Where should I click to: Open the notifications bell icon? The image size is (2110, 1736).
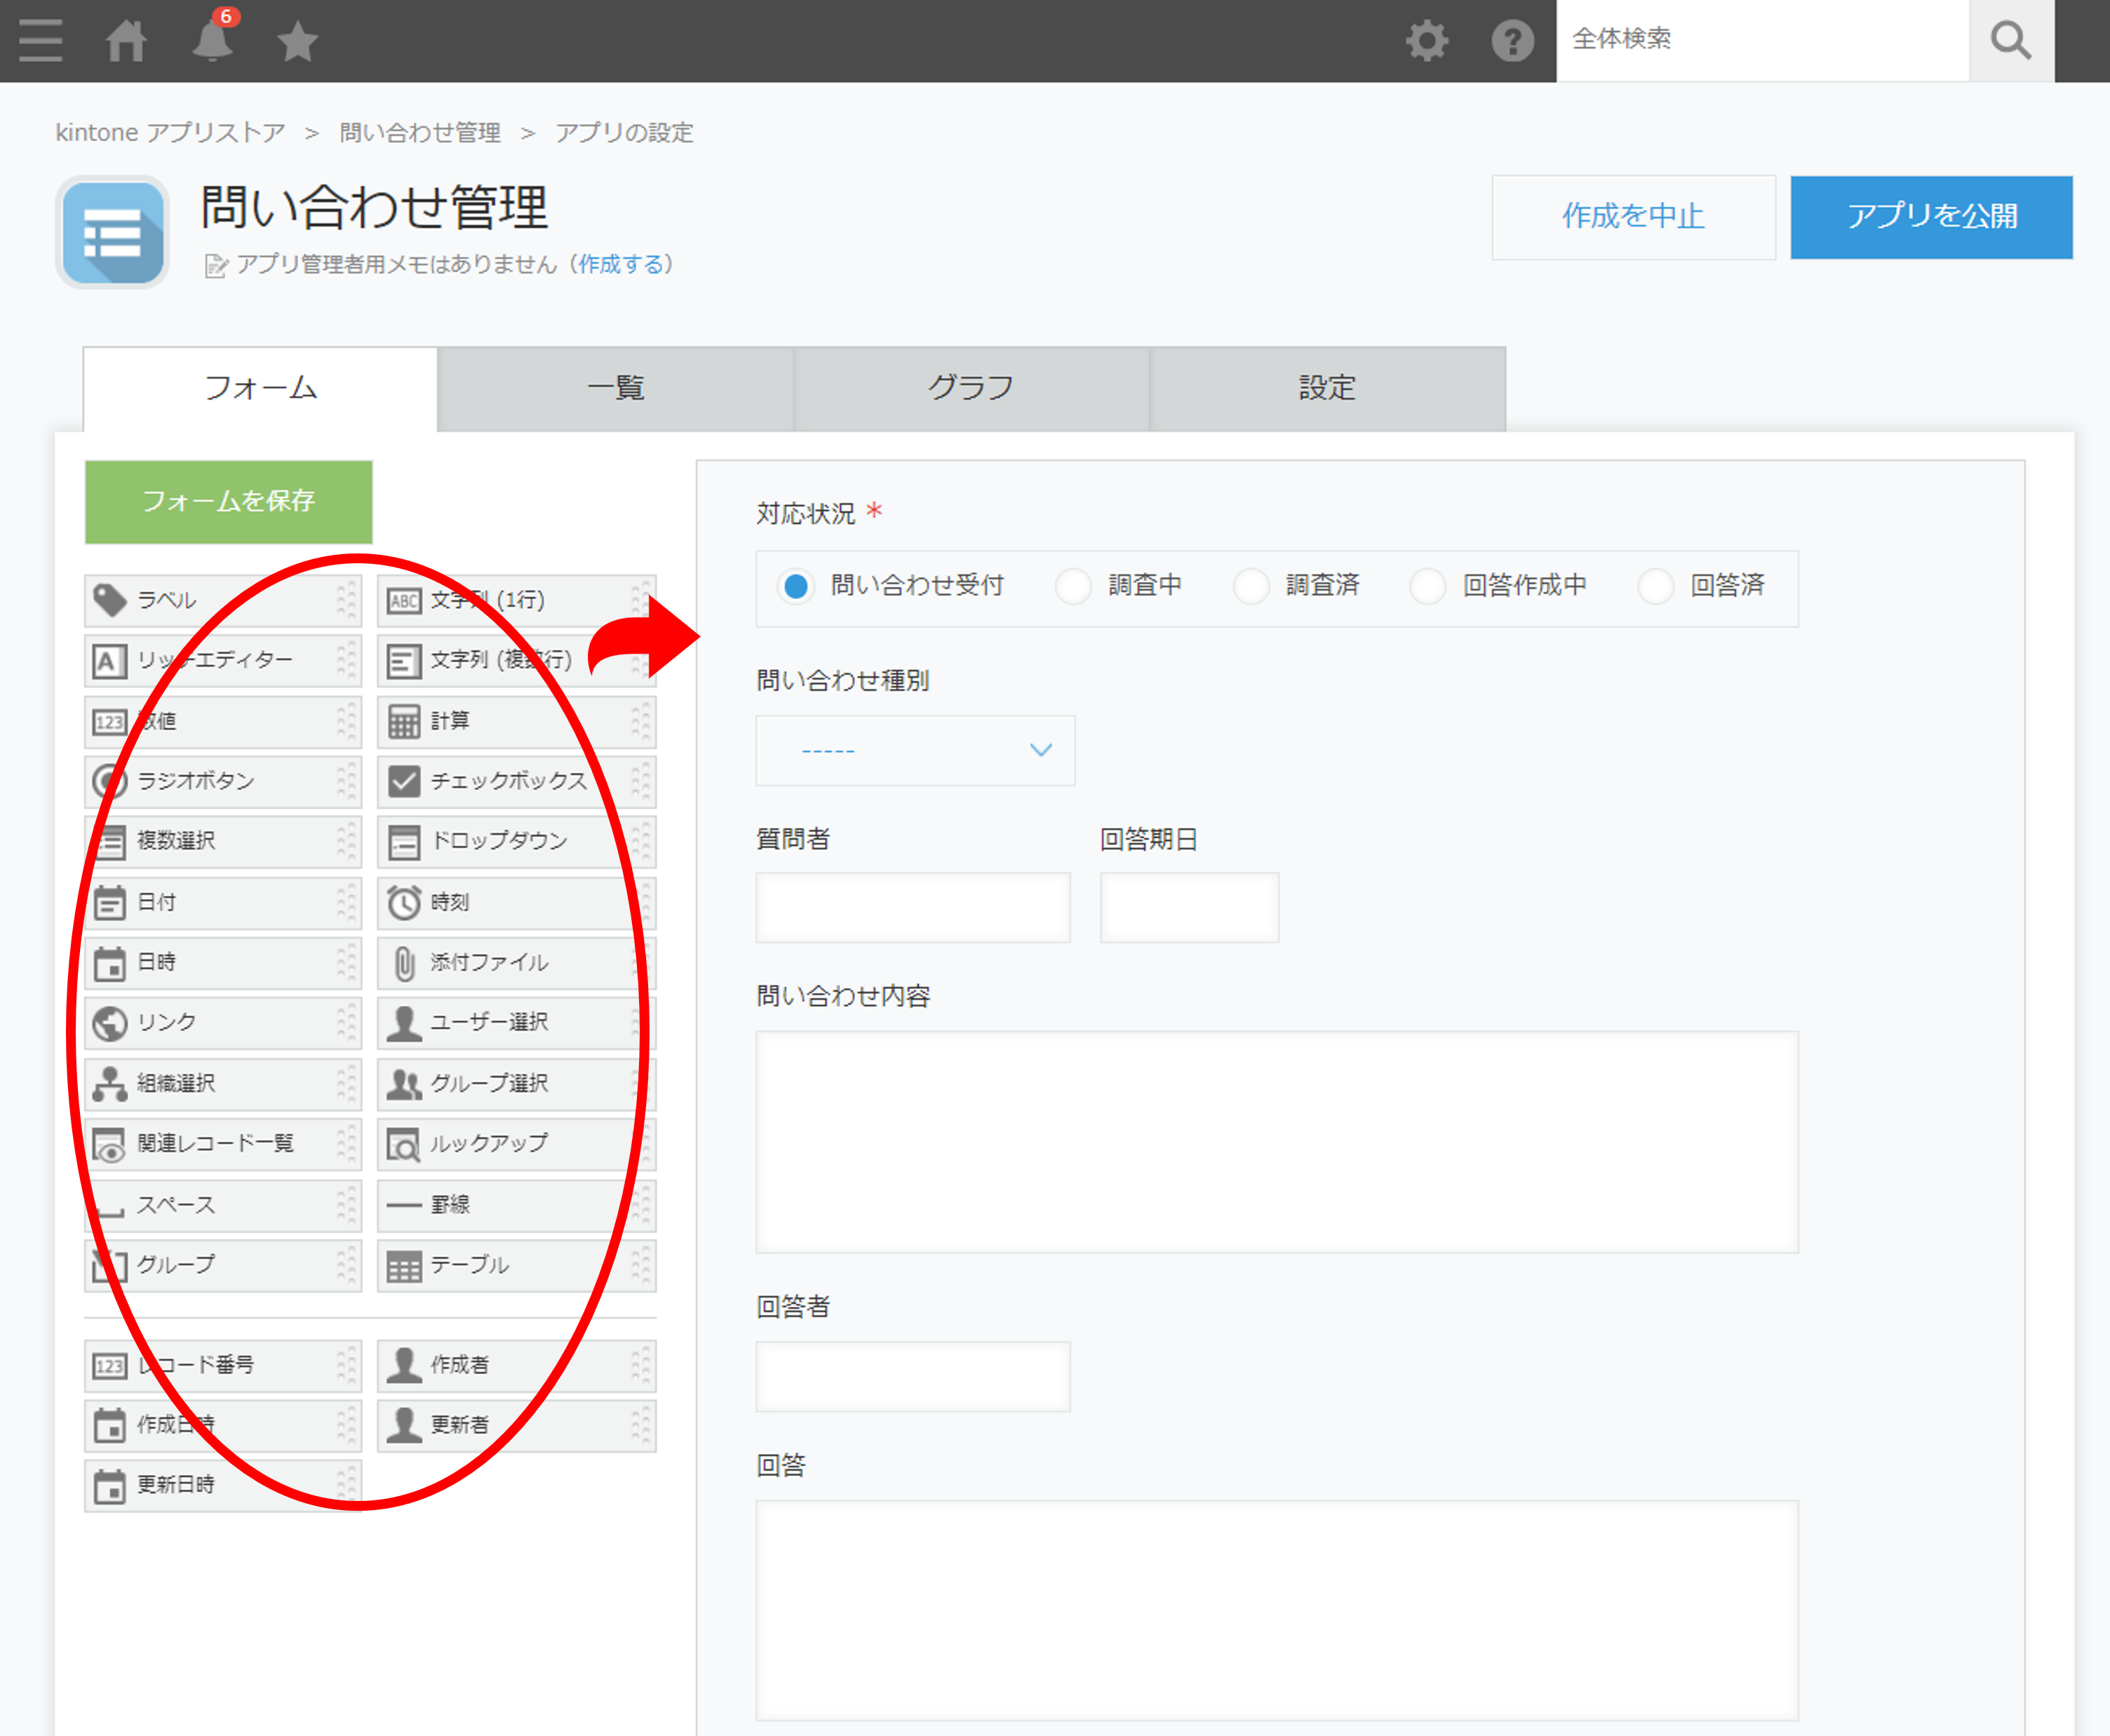pyautogui.click(x=213, y=40)
